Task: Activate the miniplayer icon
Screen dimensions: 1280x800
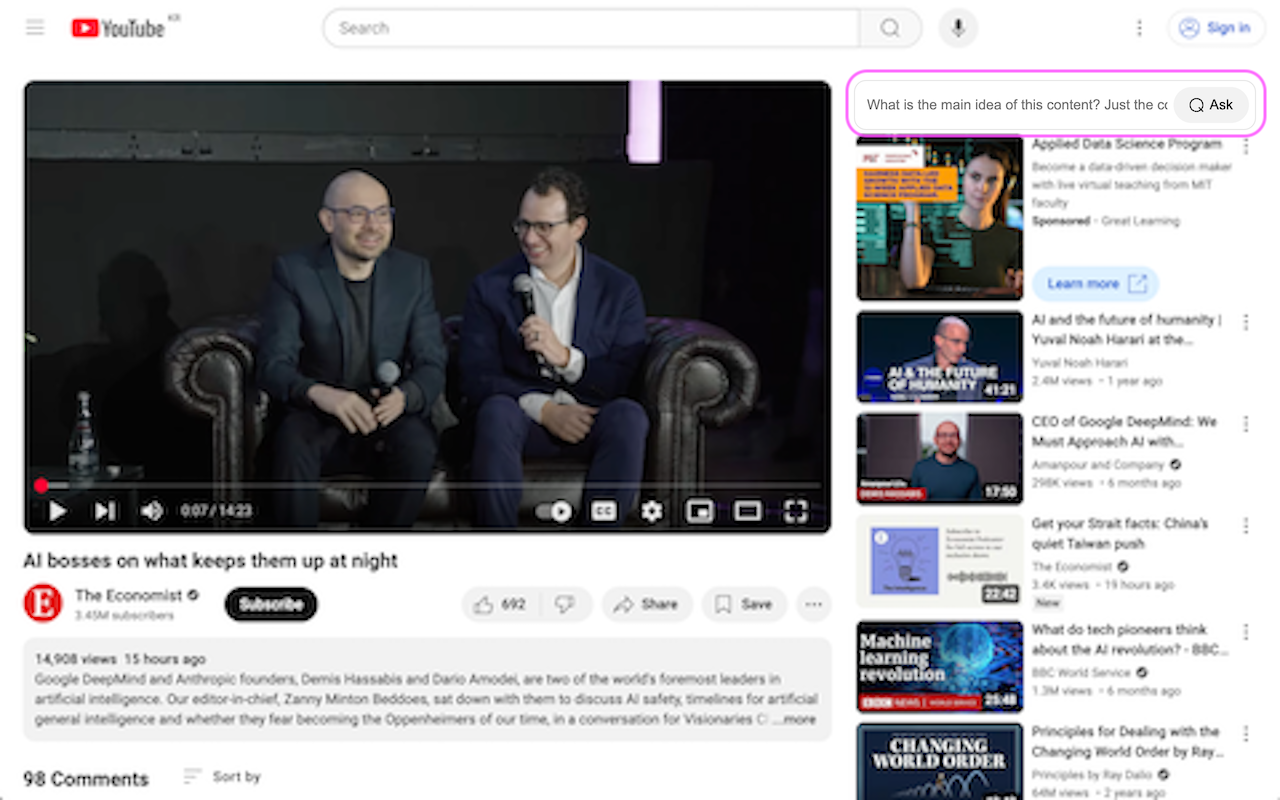Action: (699, 511)
